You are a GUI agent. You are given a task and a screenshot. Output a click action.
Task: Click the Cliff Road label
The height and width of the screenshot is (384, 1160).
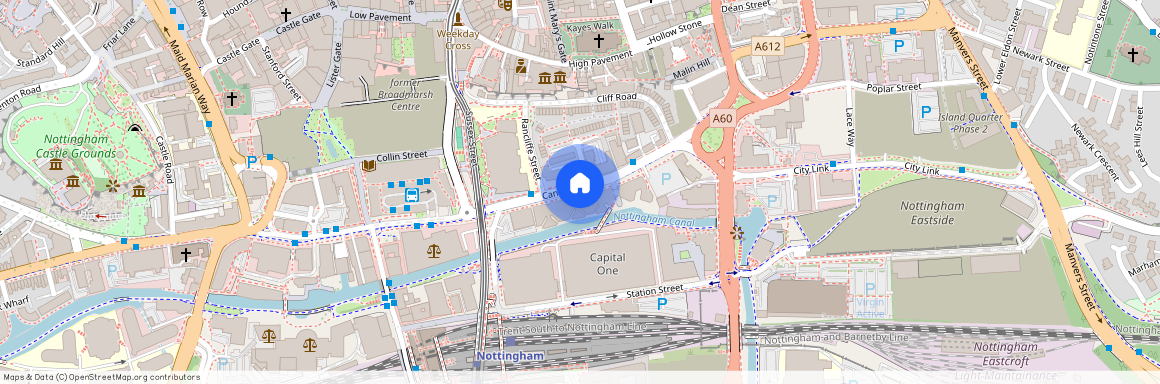616,98
